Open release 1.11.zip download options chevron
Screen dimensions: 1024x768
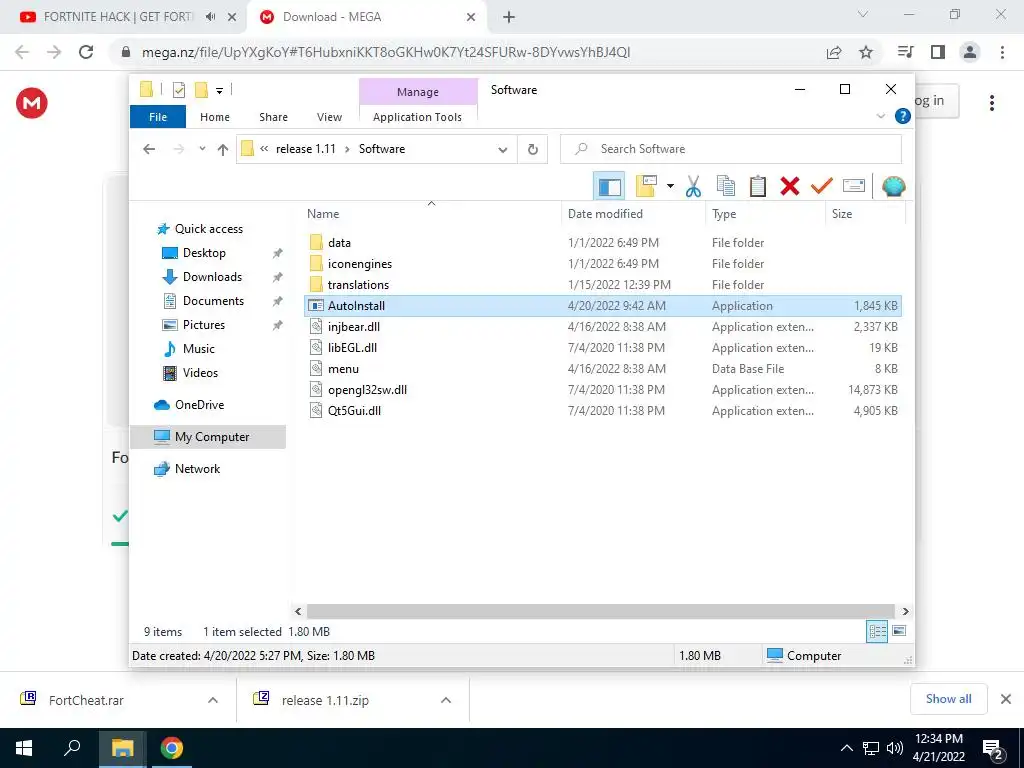point(446,700)
